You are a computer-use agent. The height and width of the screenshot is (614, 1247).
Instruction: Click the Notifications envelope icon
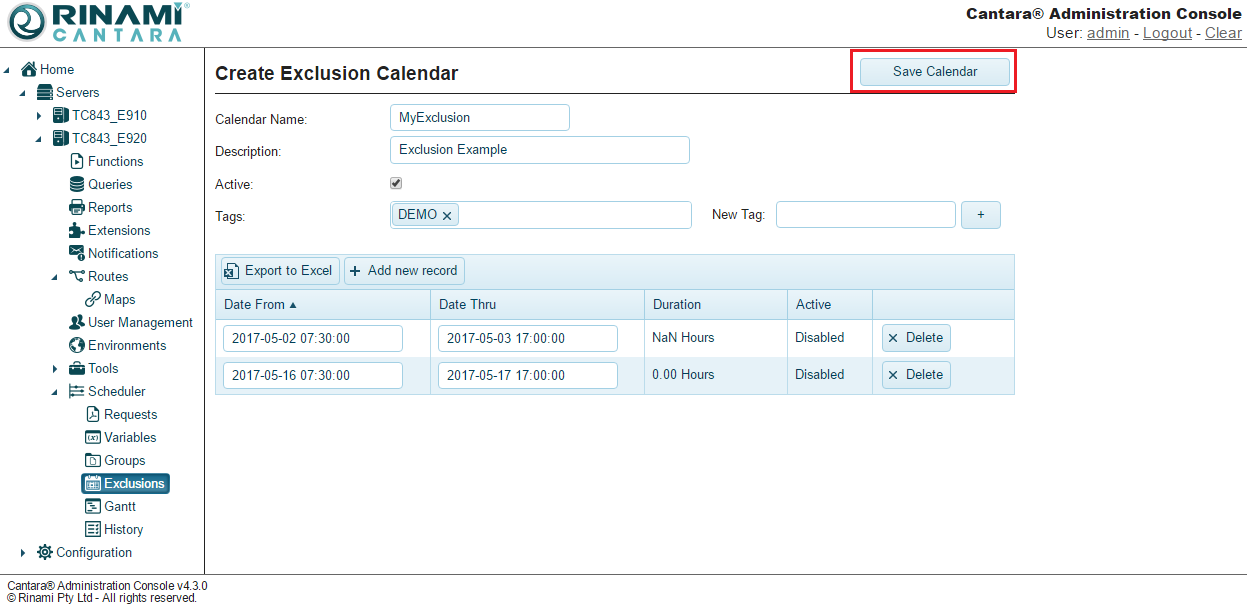pos(77,253)
